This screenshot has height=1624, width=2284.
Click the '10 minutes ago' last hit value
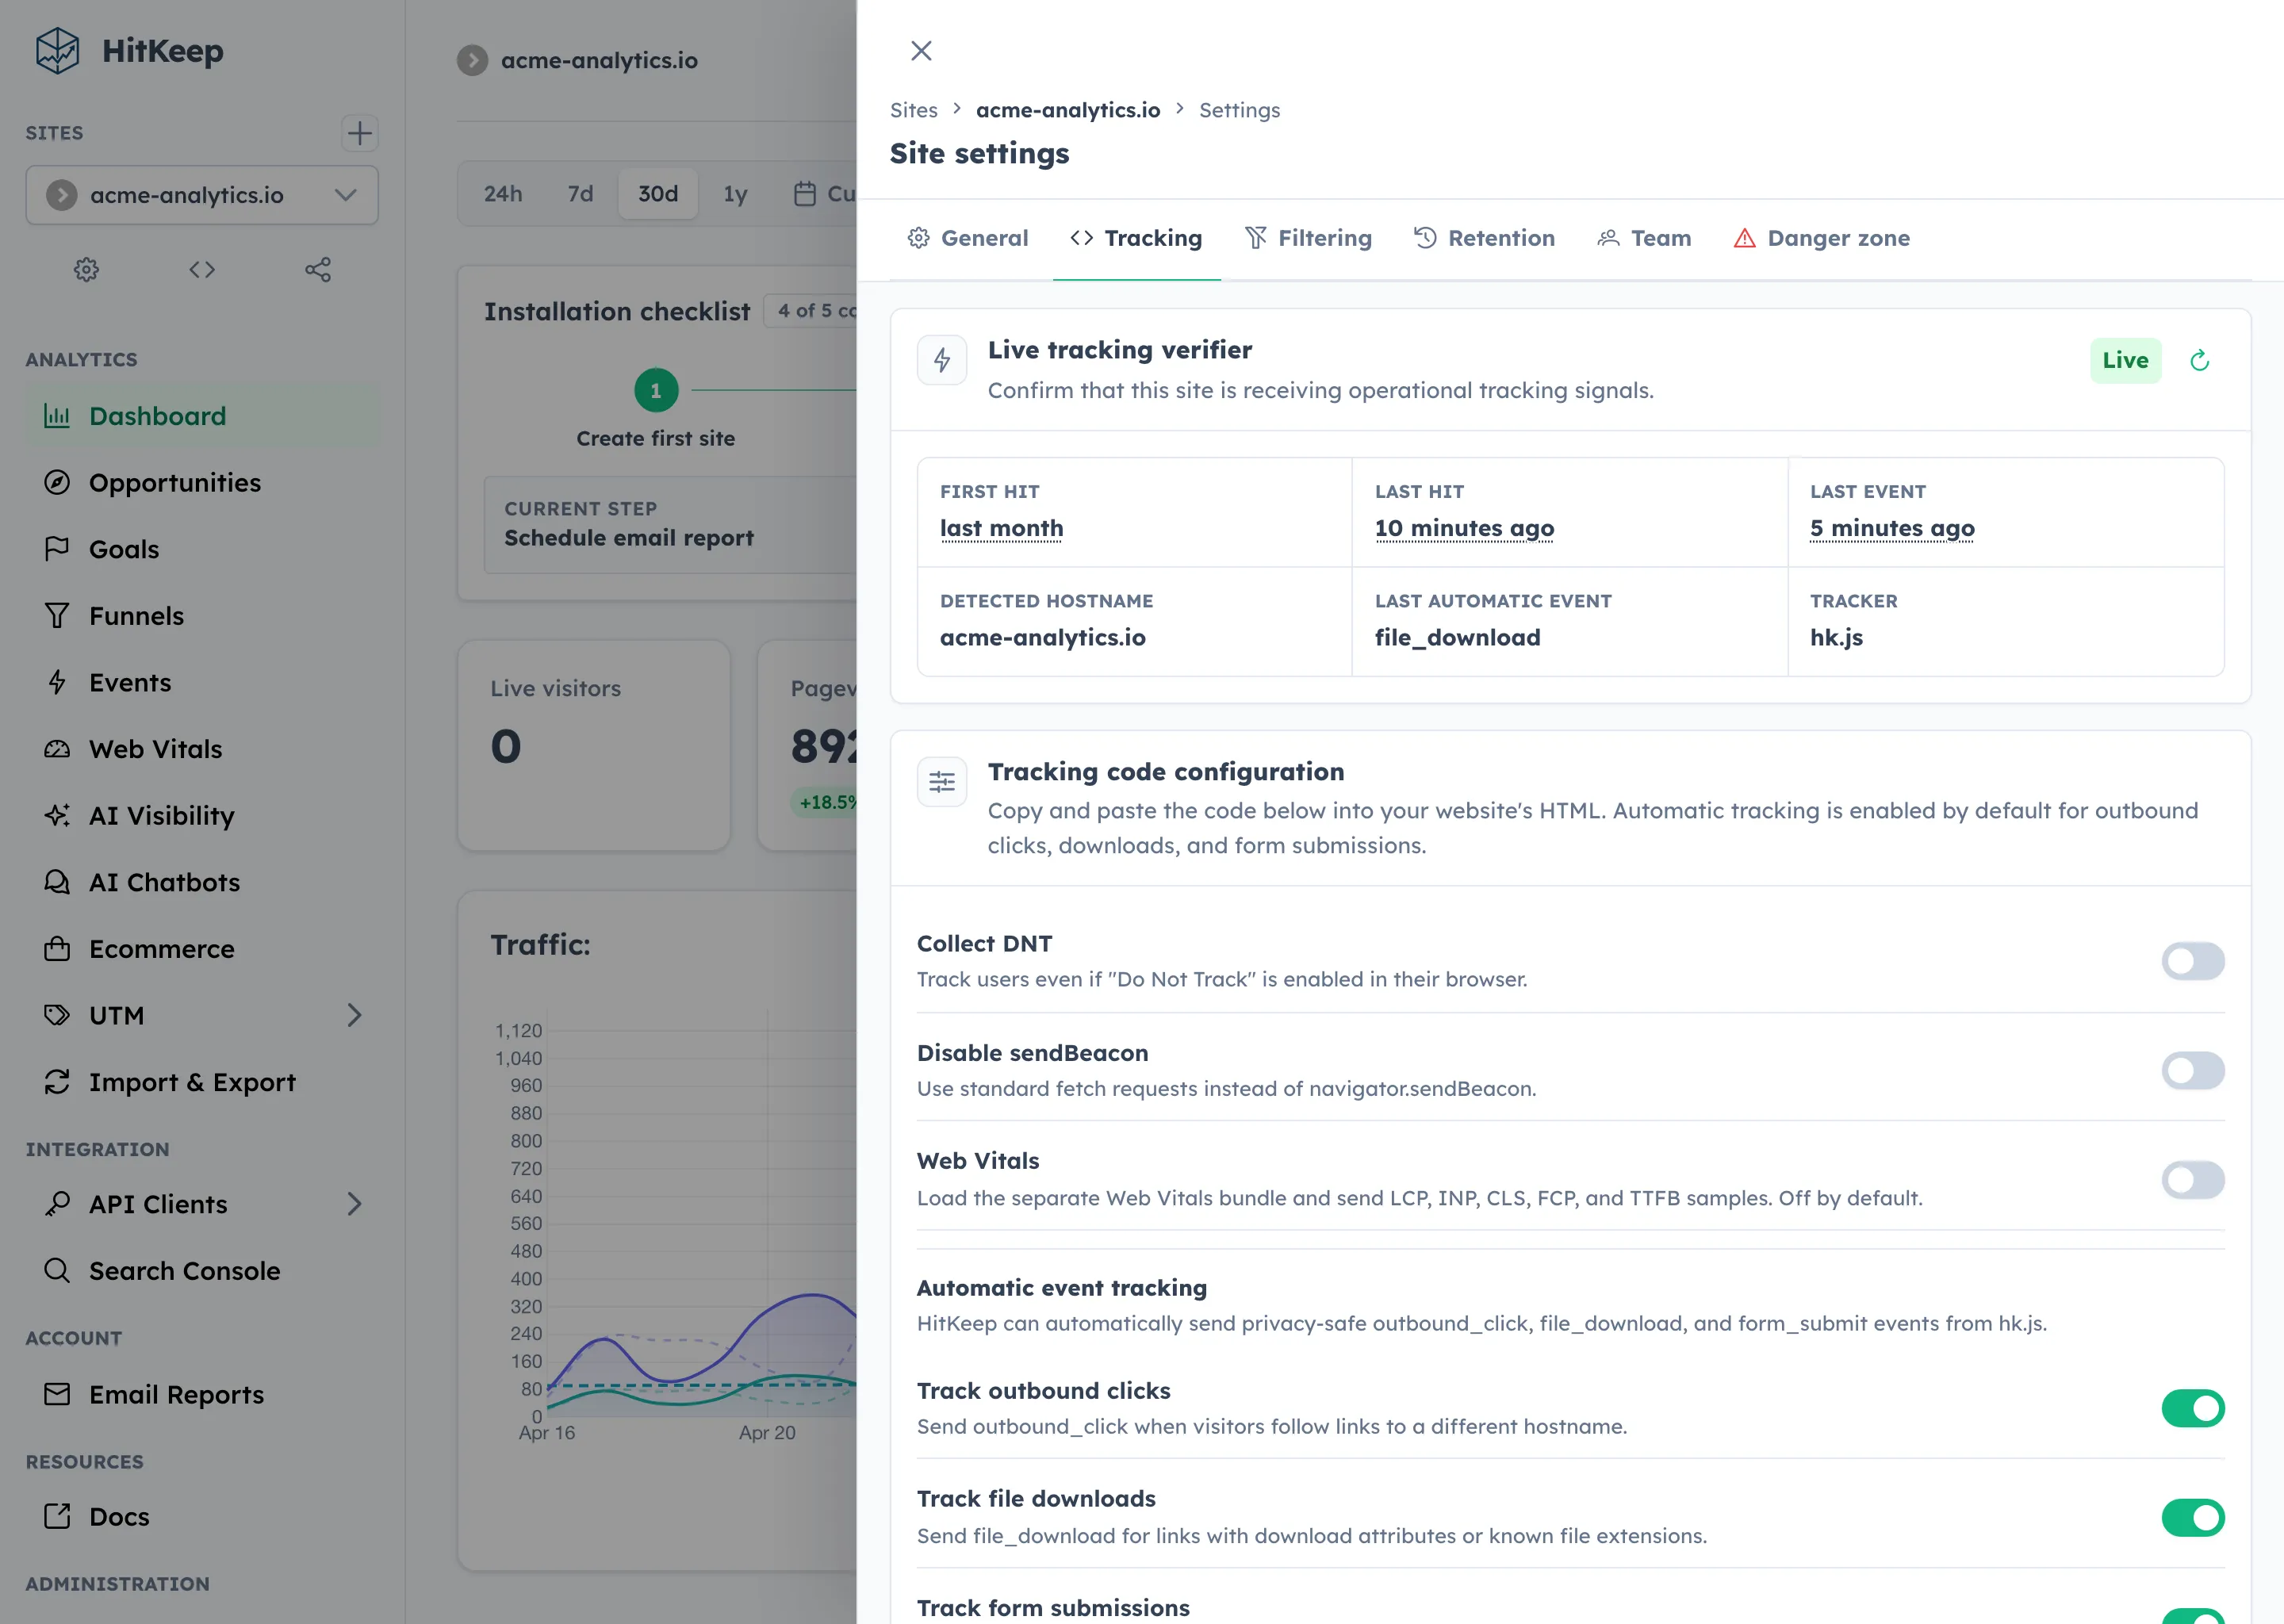point(1464,528)
